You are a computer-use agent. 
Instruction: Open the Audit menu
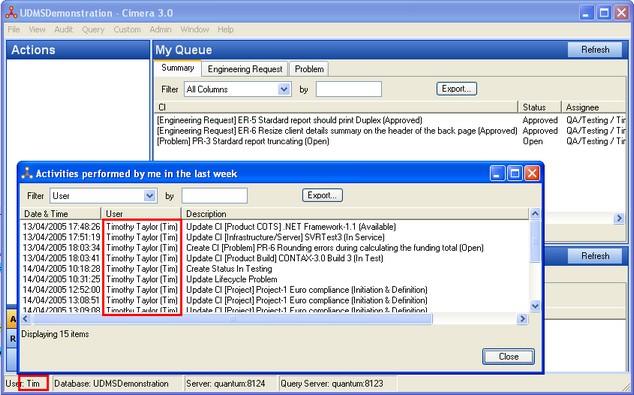pyautogui.click(x=63, y=30)
